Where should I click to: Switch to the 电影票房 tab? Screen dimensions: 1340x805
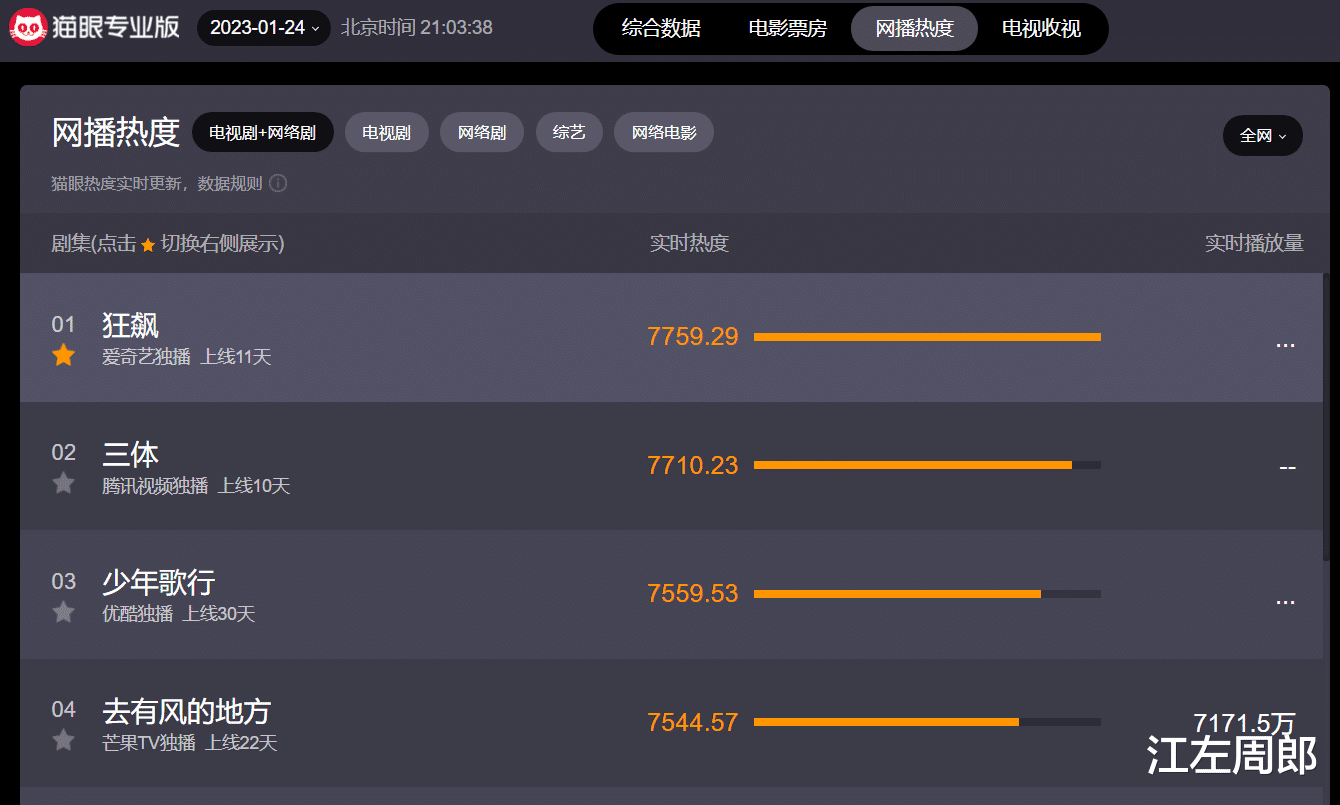pyautogui.click(x=788, y=28)
